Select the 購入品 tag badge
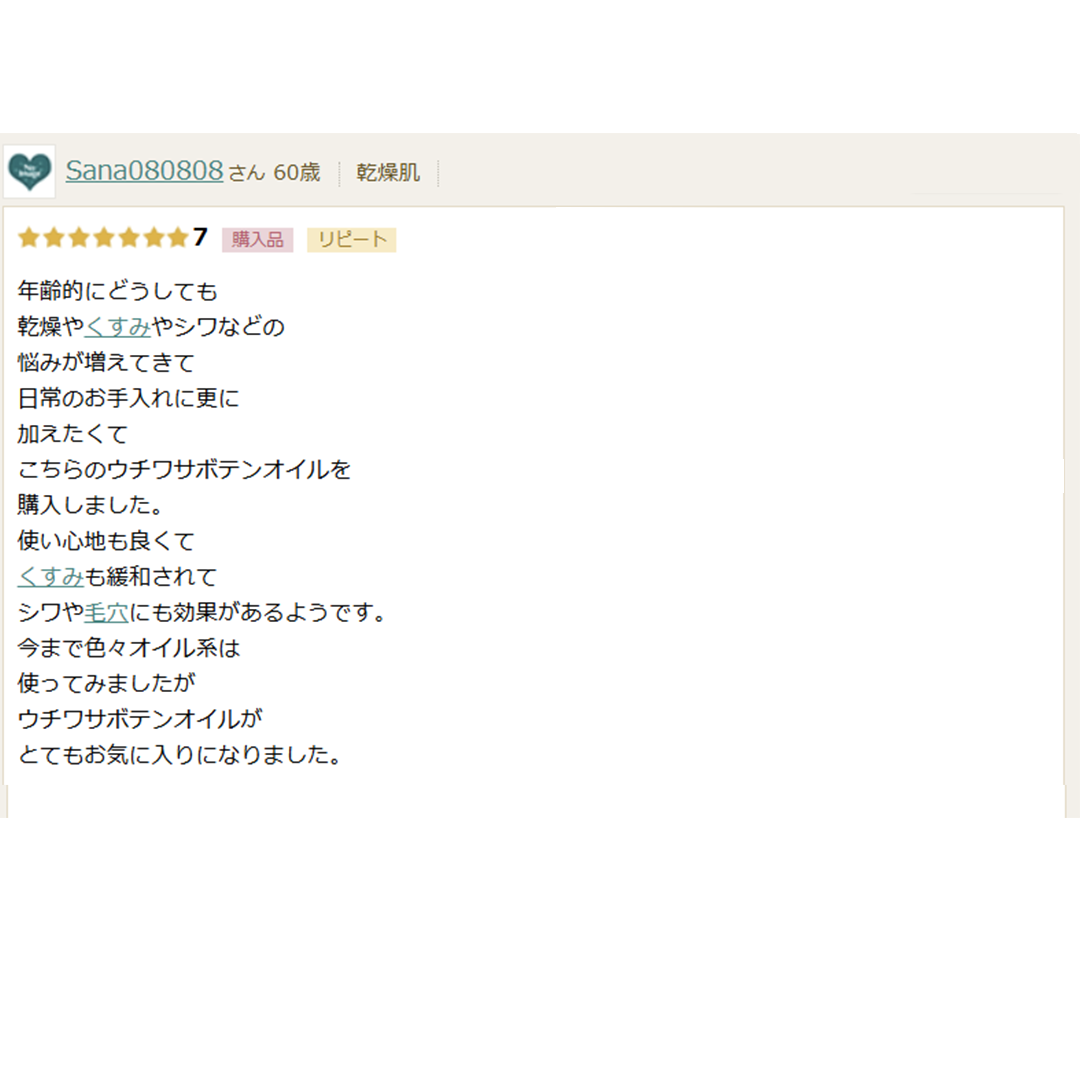Image resolution: width=1080 pixels, height=1080 pixels. coord(258,240)
